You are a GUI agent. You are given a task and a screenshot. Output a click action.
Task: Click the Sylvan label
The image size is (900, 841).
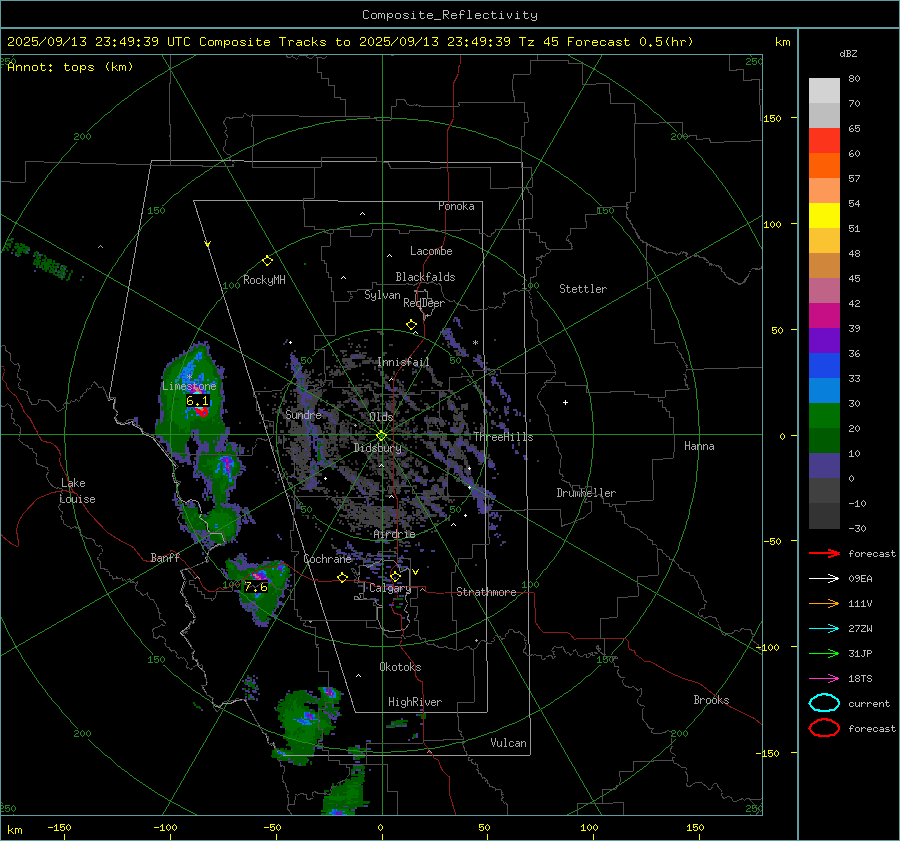(382, 295)
